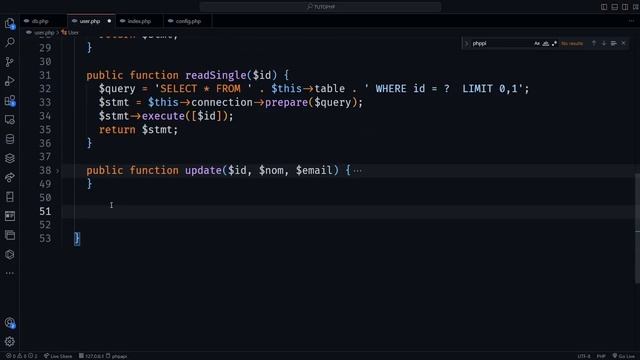Expand the Replace row in find widget

coord(467,43)
